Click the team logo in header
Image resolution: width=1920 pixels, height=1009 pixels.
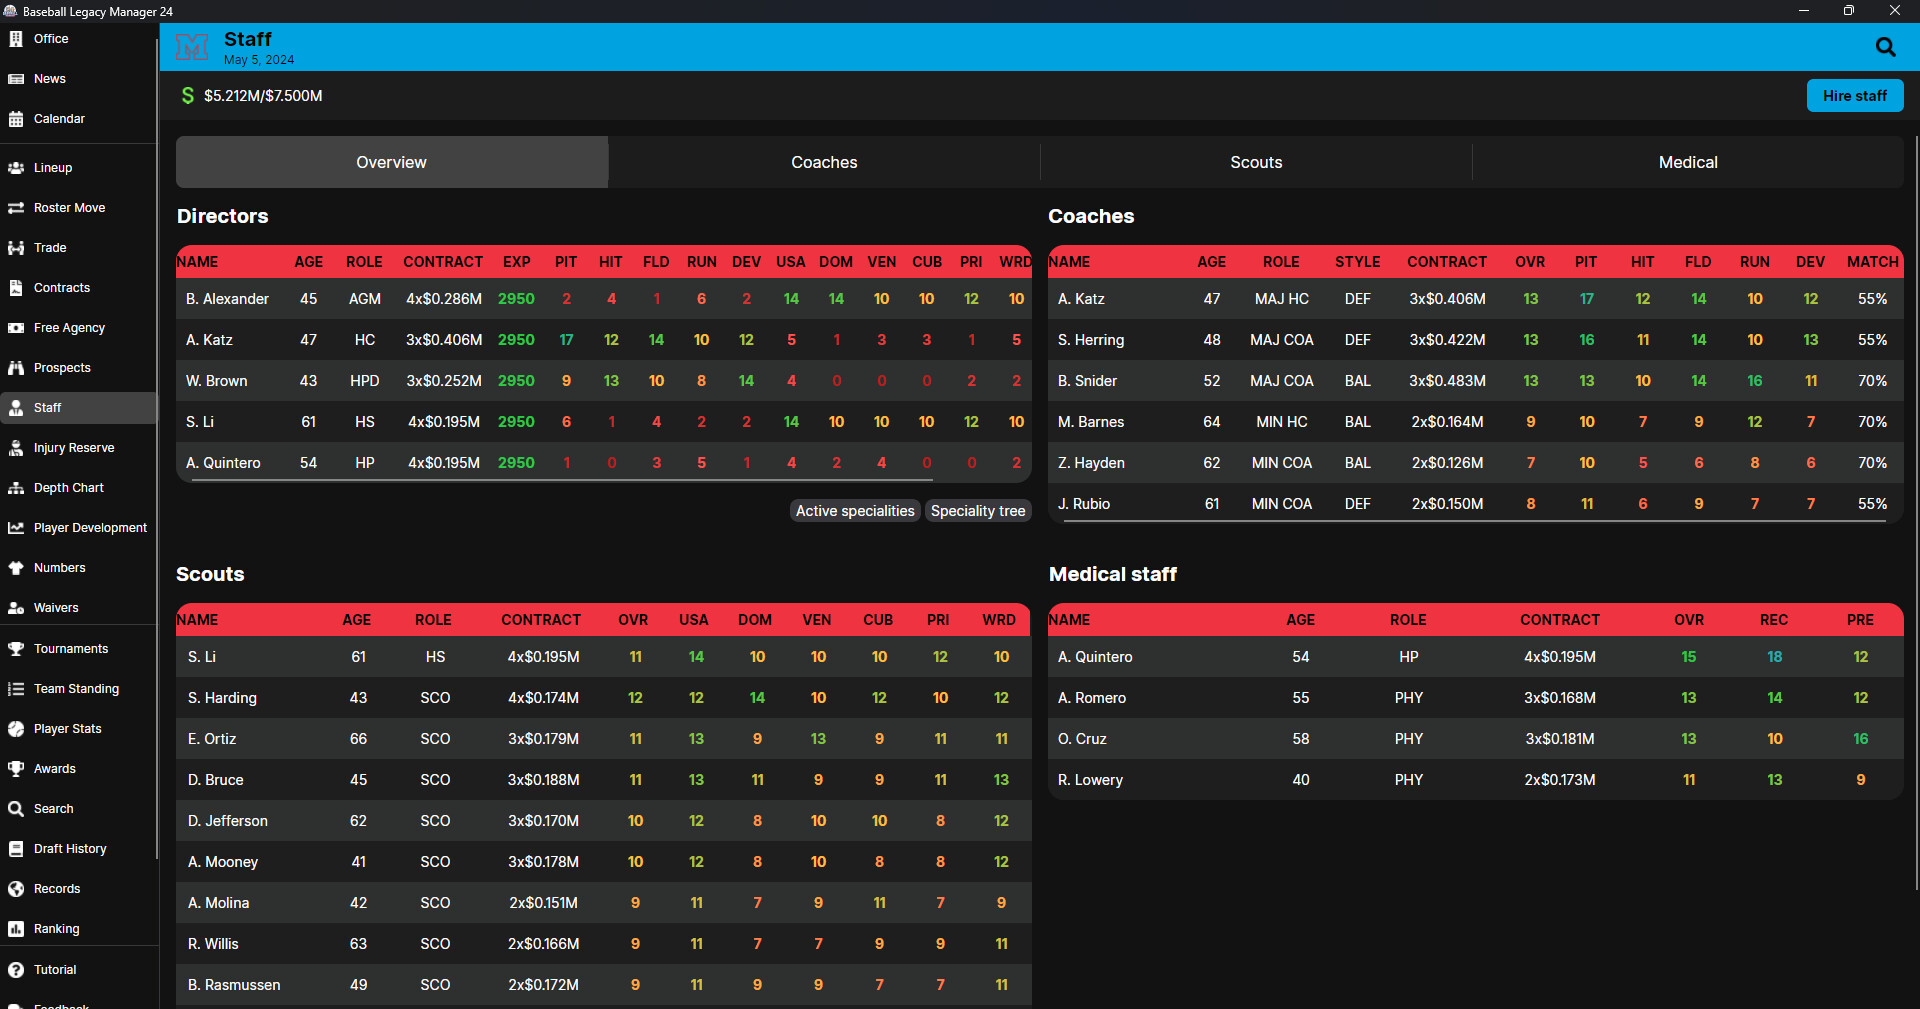point(192,47)
